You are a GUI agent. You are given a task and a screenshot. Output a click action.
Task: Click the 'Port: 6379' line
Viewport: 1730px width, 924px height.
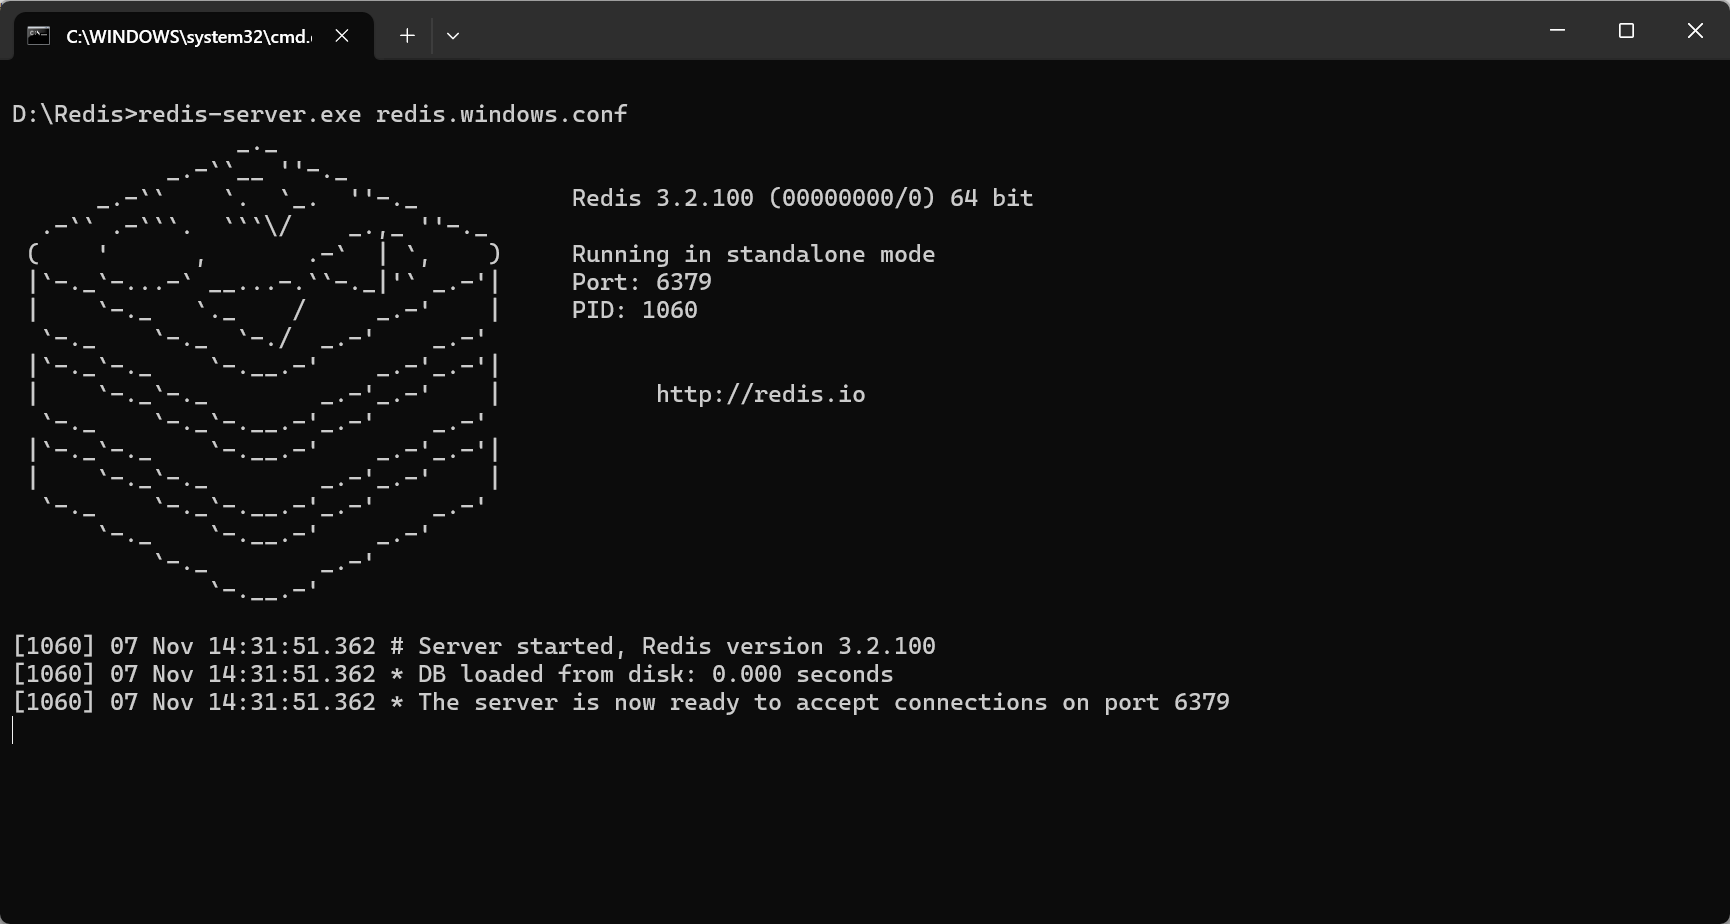point(641,282)
